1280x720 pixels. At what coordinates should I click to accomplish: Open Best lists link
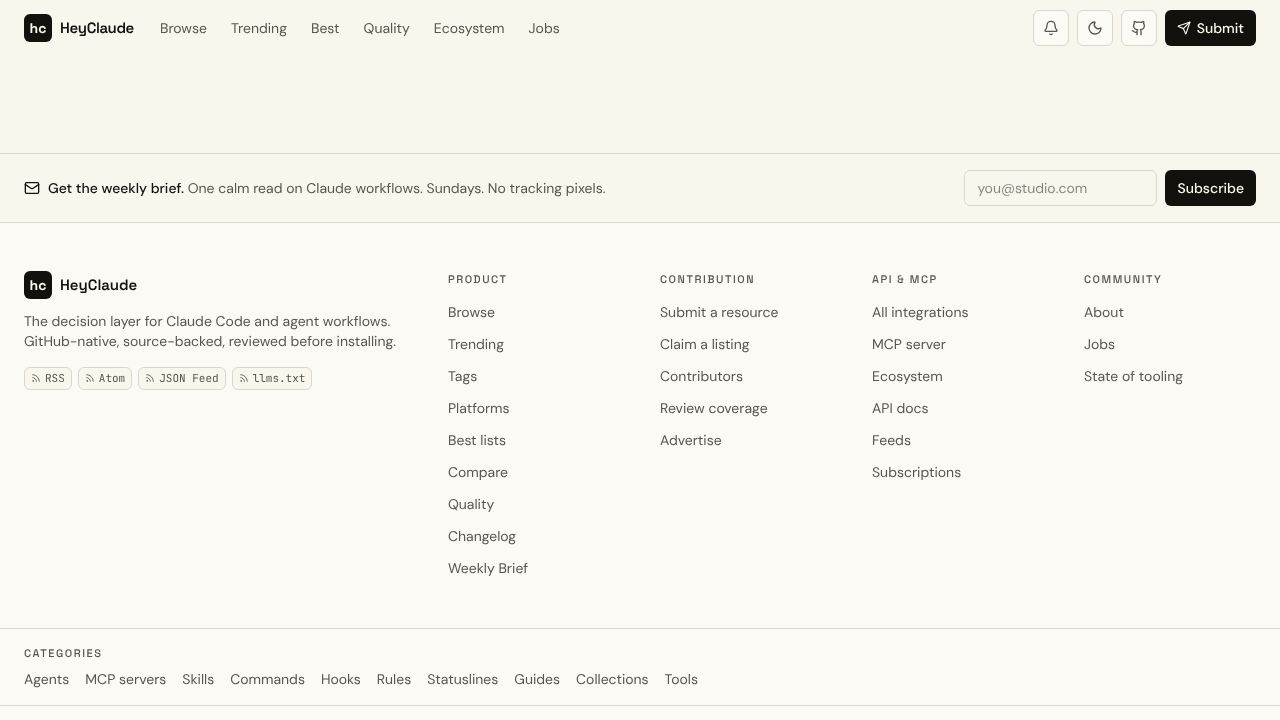click(477, 440)
